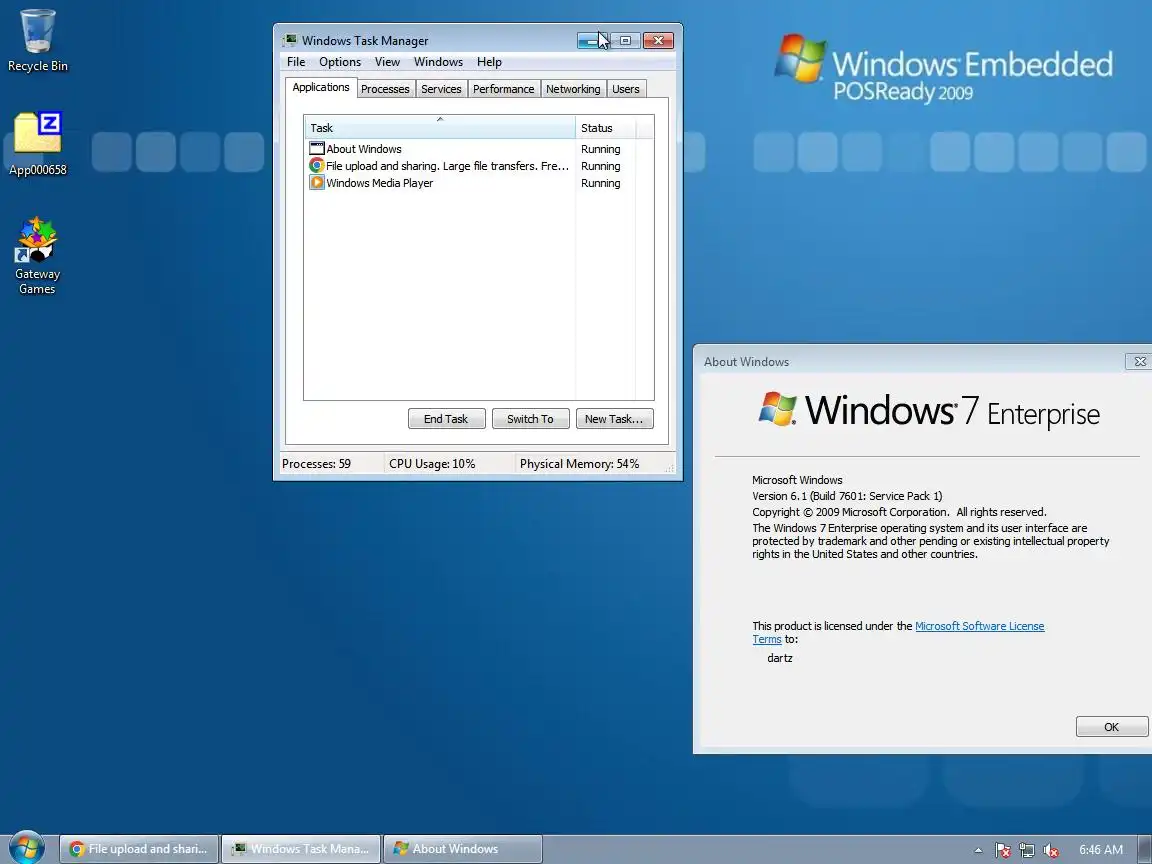Click the About Windows taskbar button

pyautogui.click(x=463, y=849)
